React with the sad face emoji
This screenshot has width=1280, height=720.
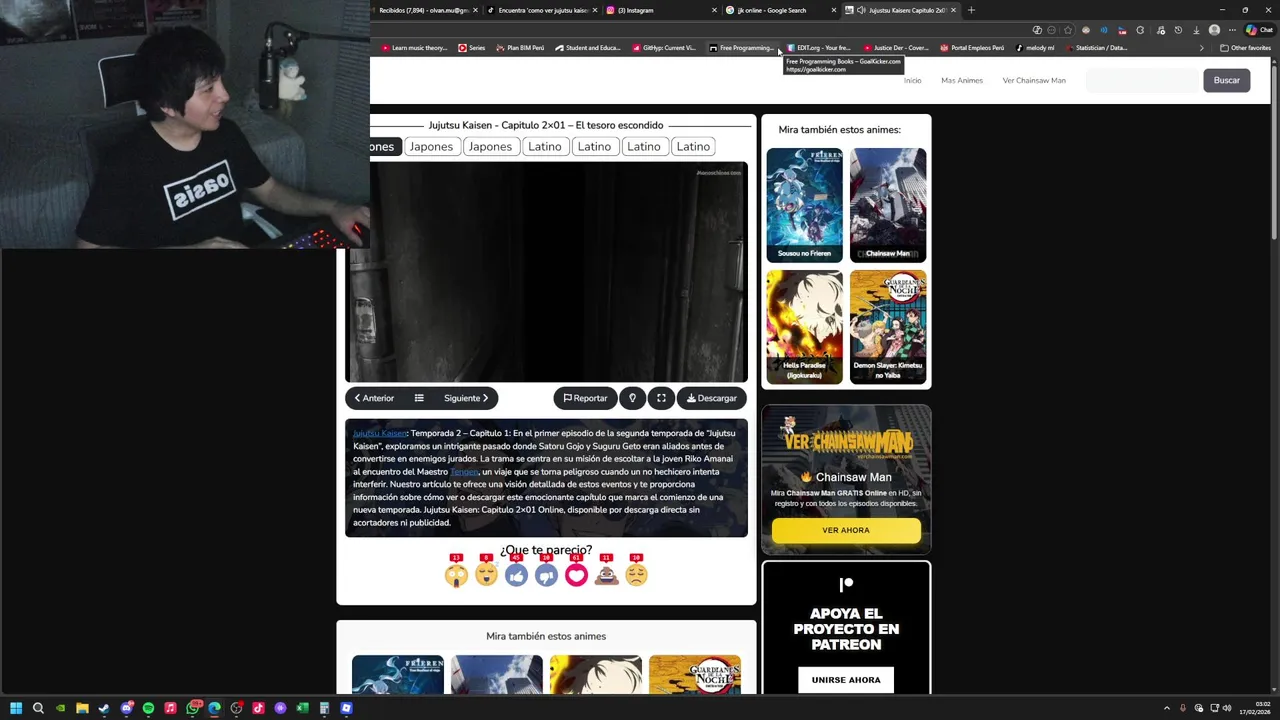pos(636,575)
